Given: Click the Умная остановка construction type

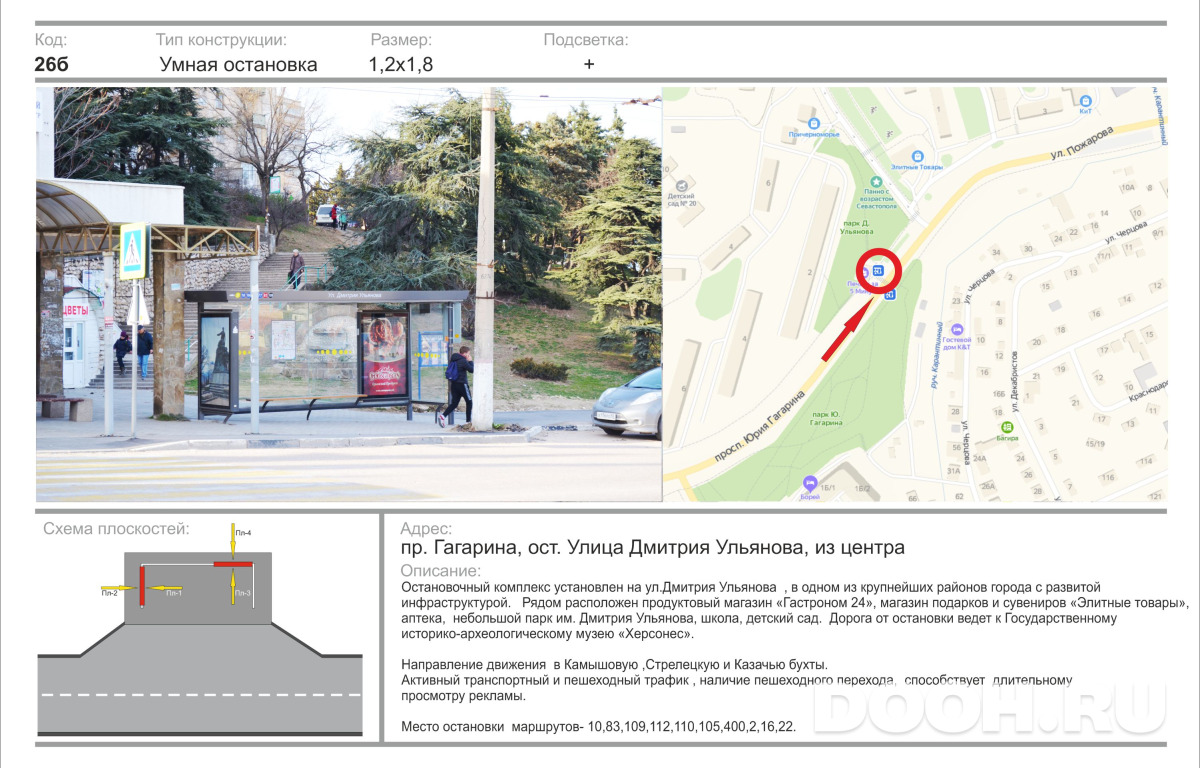Looking at the screenshot, I should coord(238,65).
